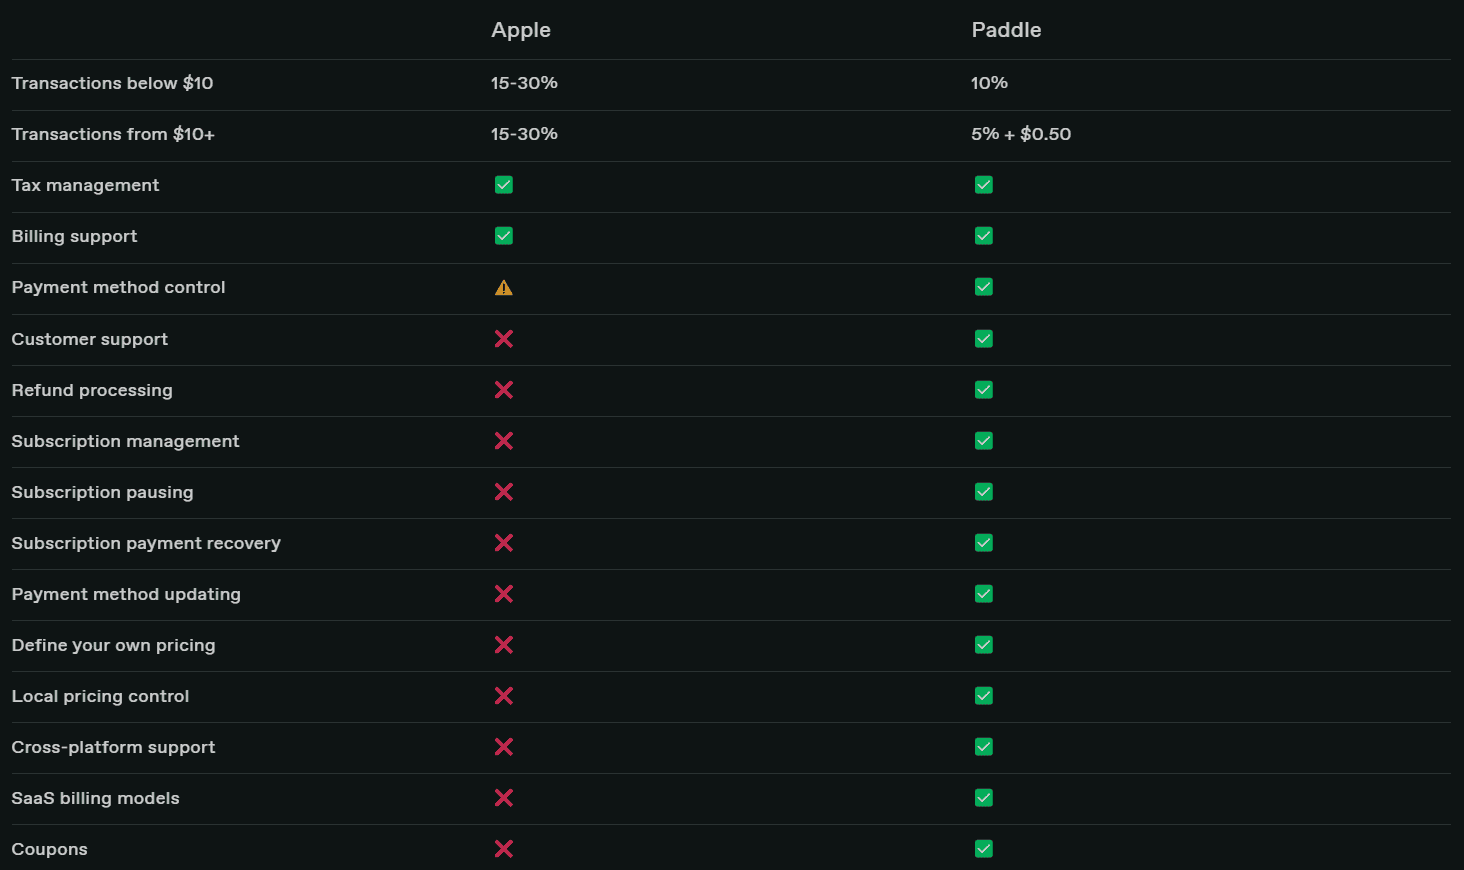The height and width of the screenshot is (870, 1464).
Task: Click the 'Tax management' row label
Action: [85, 186]
